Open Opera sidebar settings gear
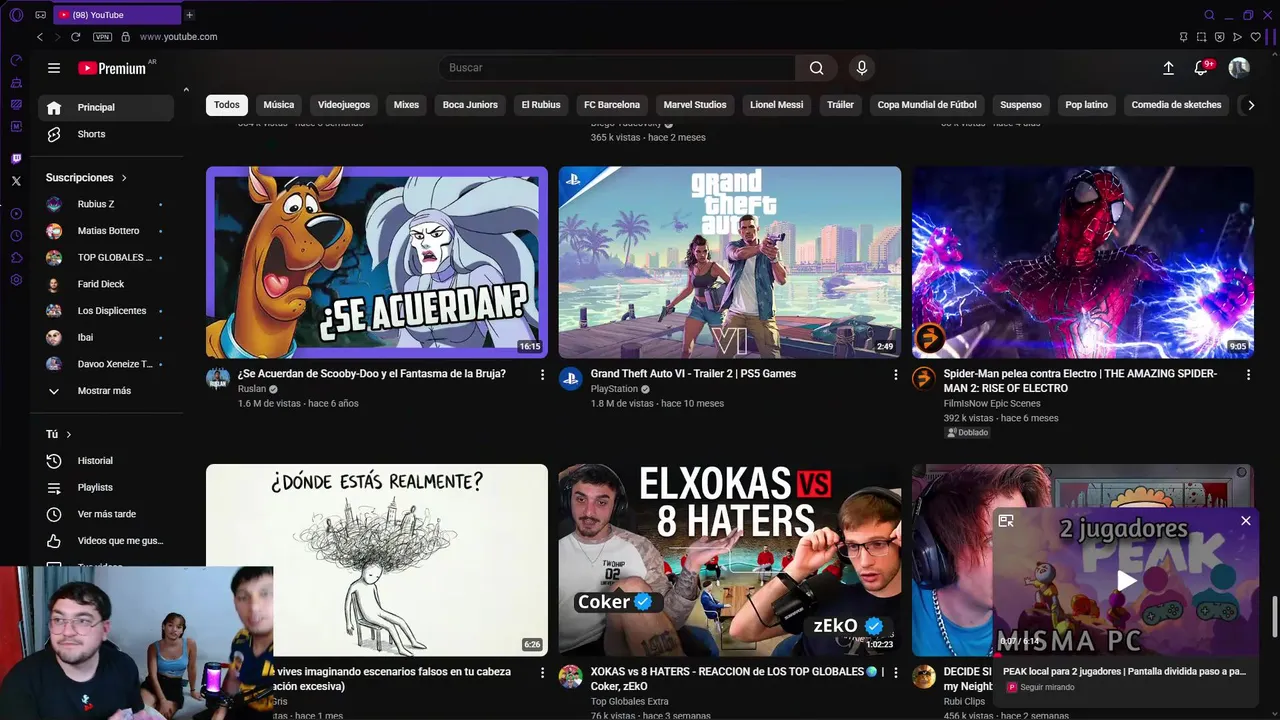Image resolution: width=1280 pixels, height=720 pixels. [16, 280]
